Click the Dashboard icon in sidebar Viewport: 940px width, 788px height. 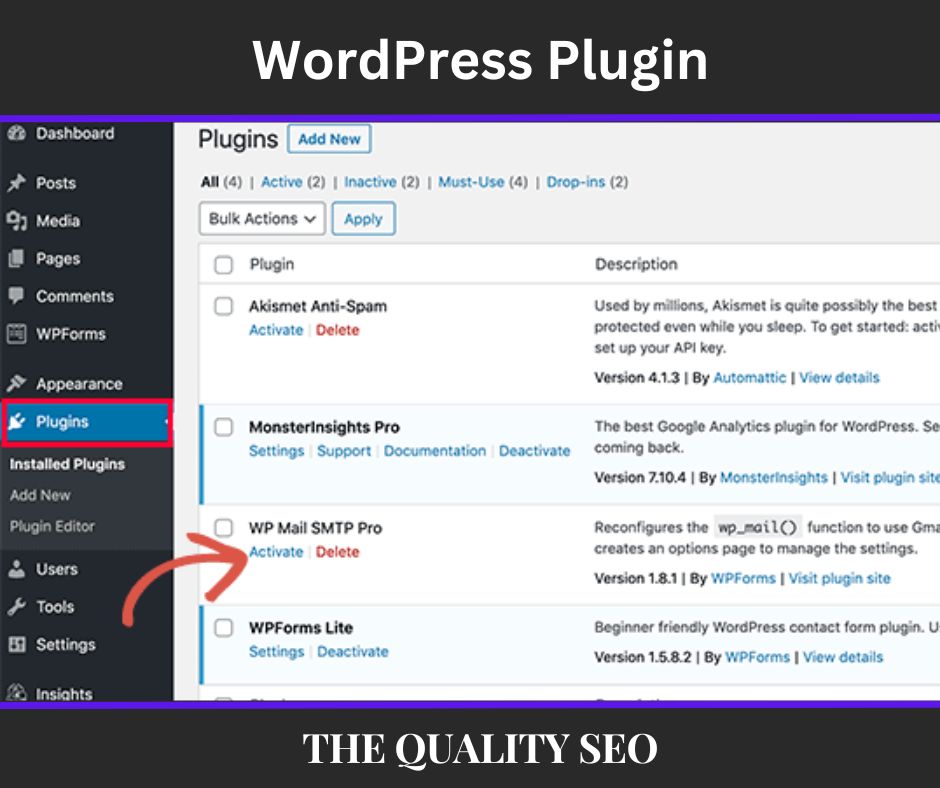(x=16, y=134)
